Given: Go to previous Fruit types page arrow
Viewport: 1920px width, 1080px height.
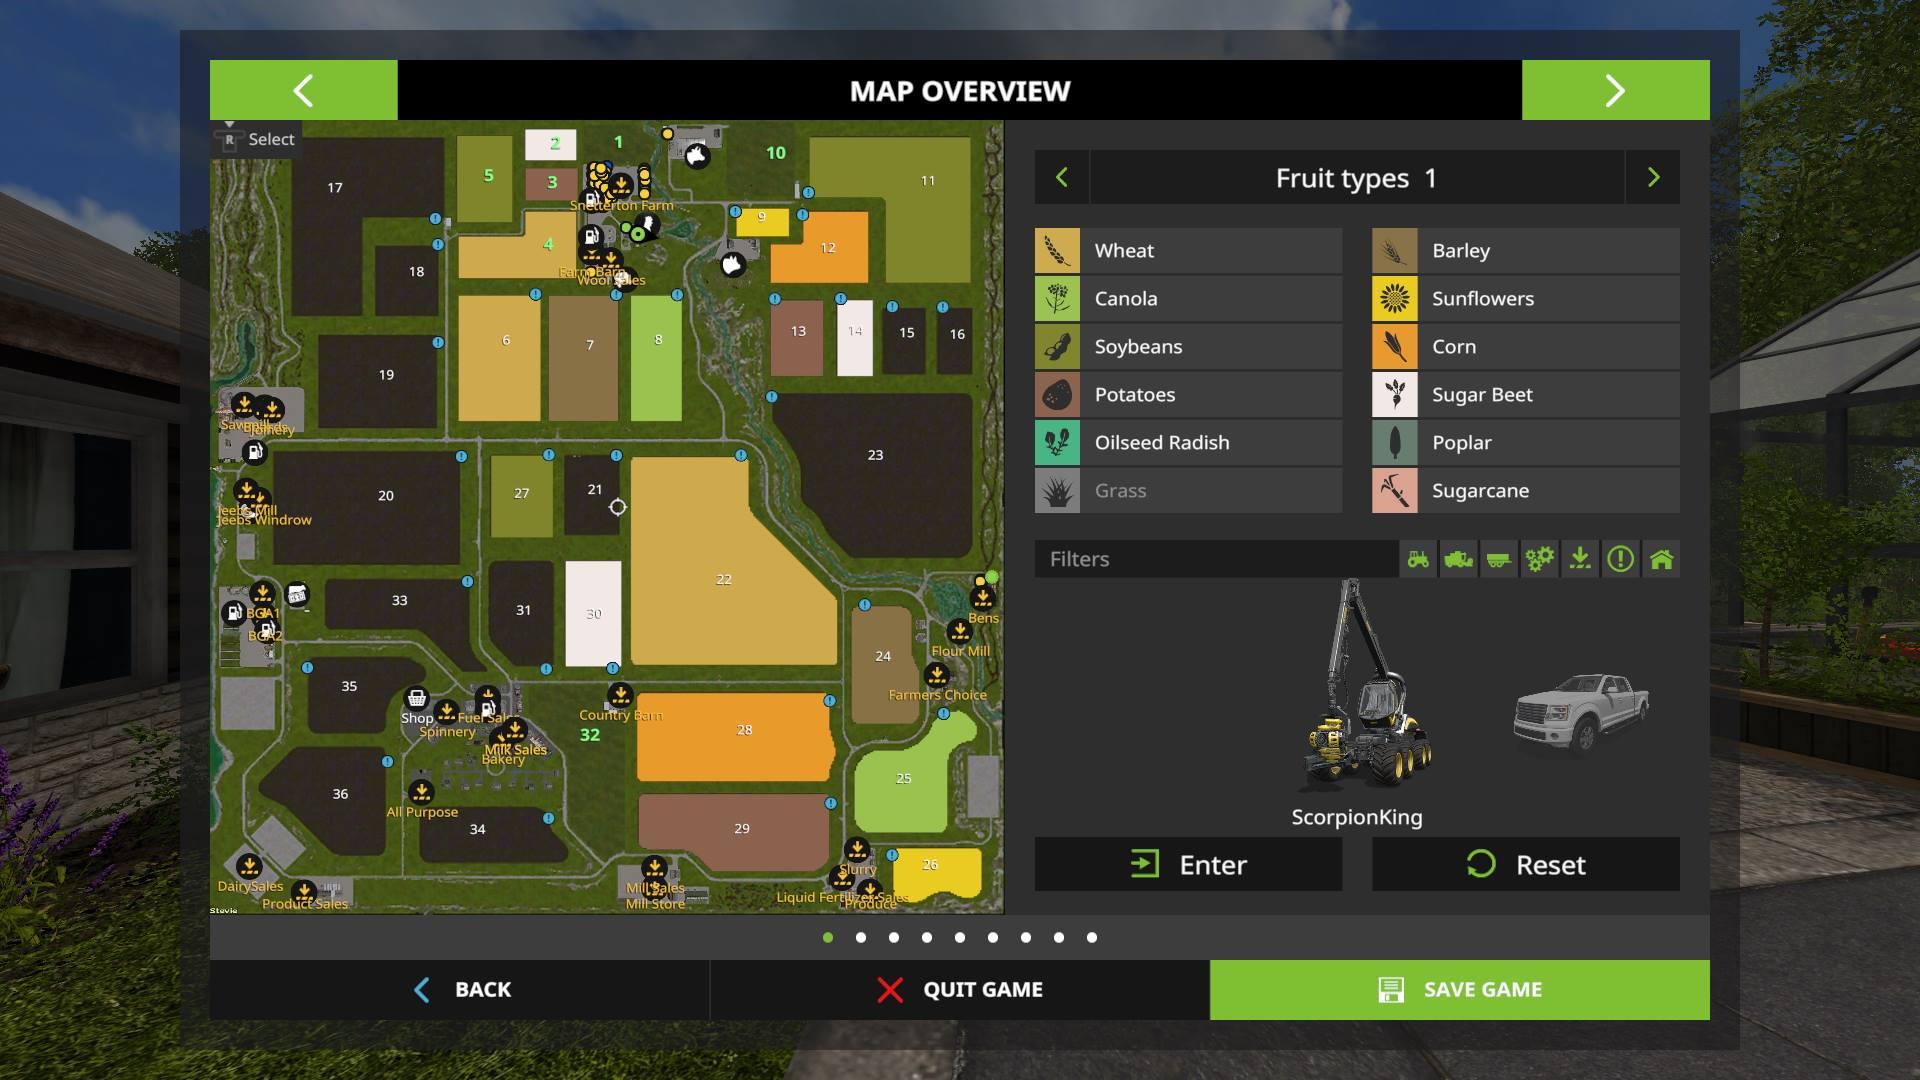Looking at the screenshot, I should [1062, 178].
